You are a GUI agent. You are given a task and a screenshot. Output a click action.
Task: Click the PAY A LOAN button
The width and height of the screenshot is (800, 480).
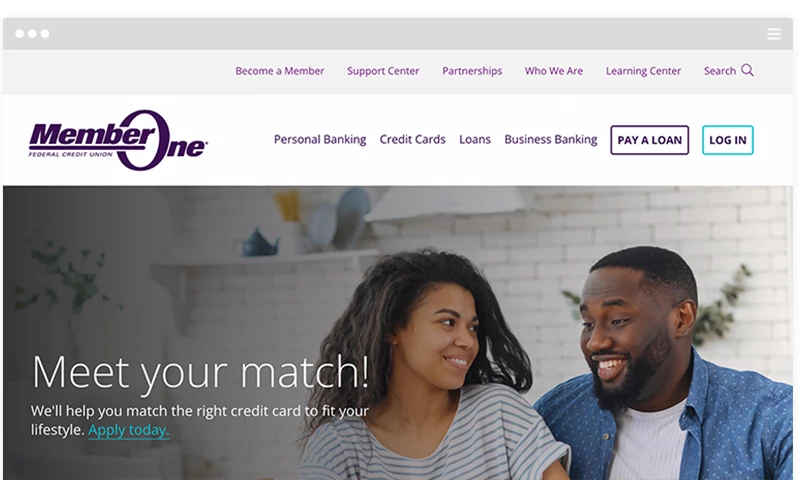click(649, 140)
